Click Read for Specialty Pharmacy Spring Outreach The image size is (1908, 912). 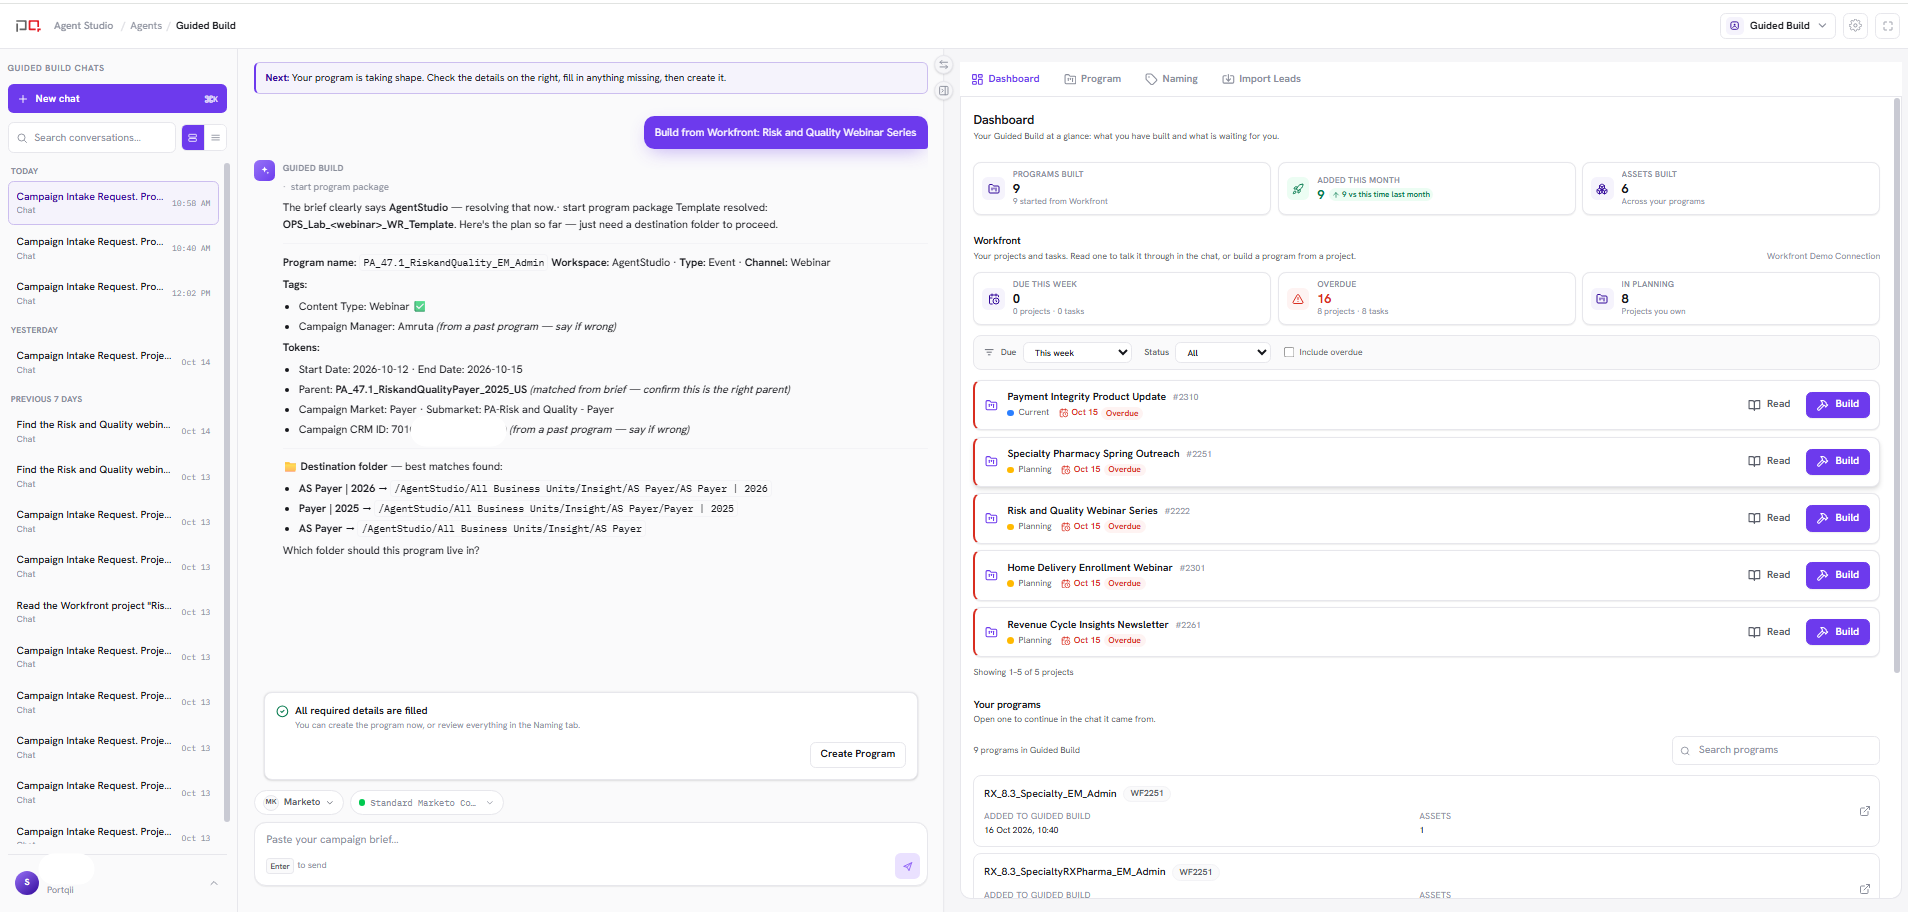1768,461
